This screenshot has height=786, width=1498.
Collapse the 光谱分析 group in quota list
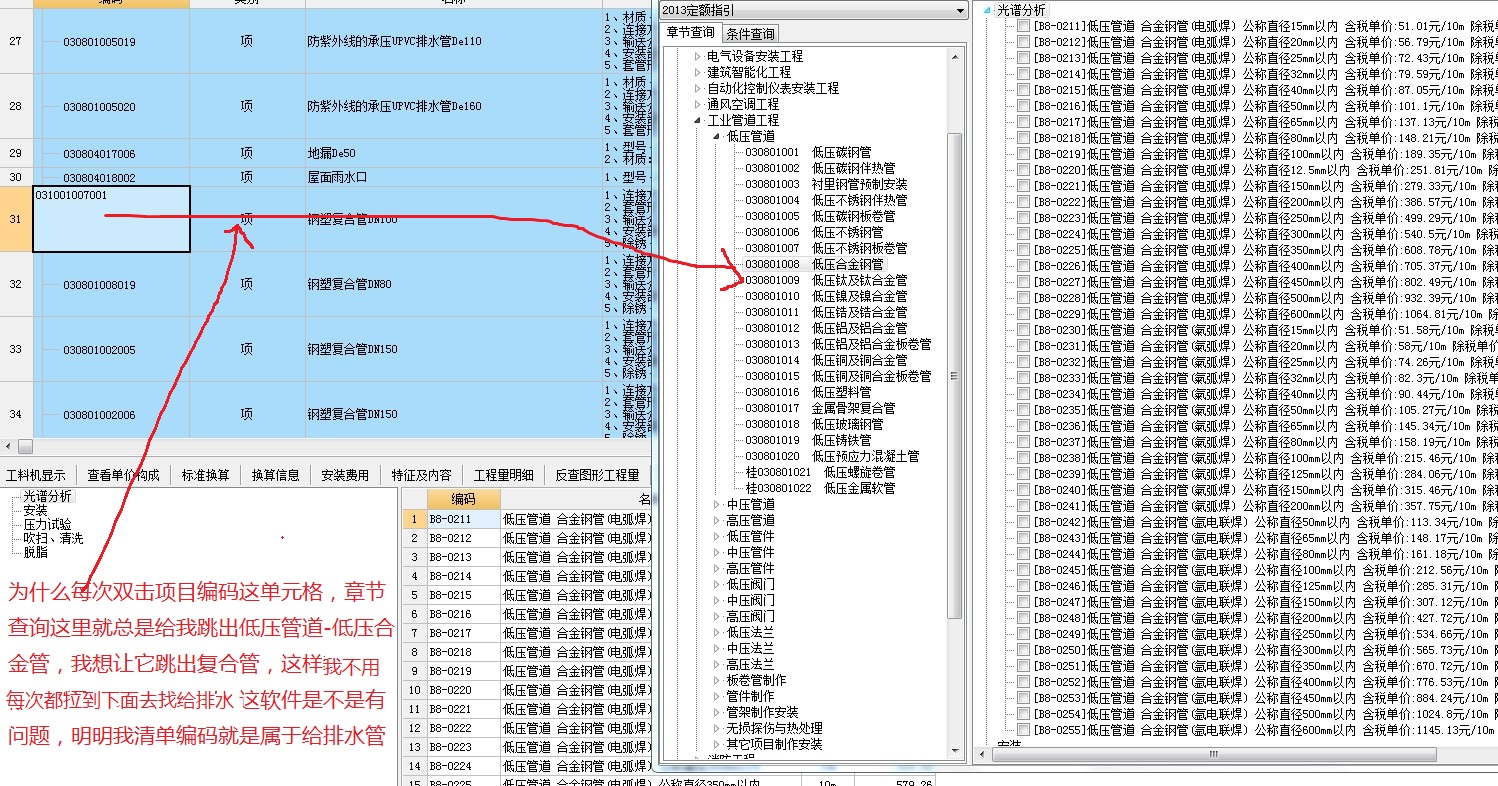tap(987, 10)
